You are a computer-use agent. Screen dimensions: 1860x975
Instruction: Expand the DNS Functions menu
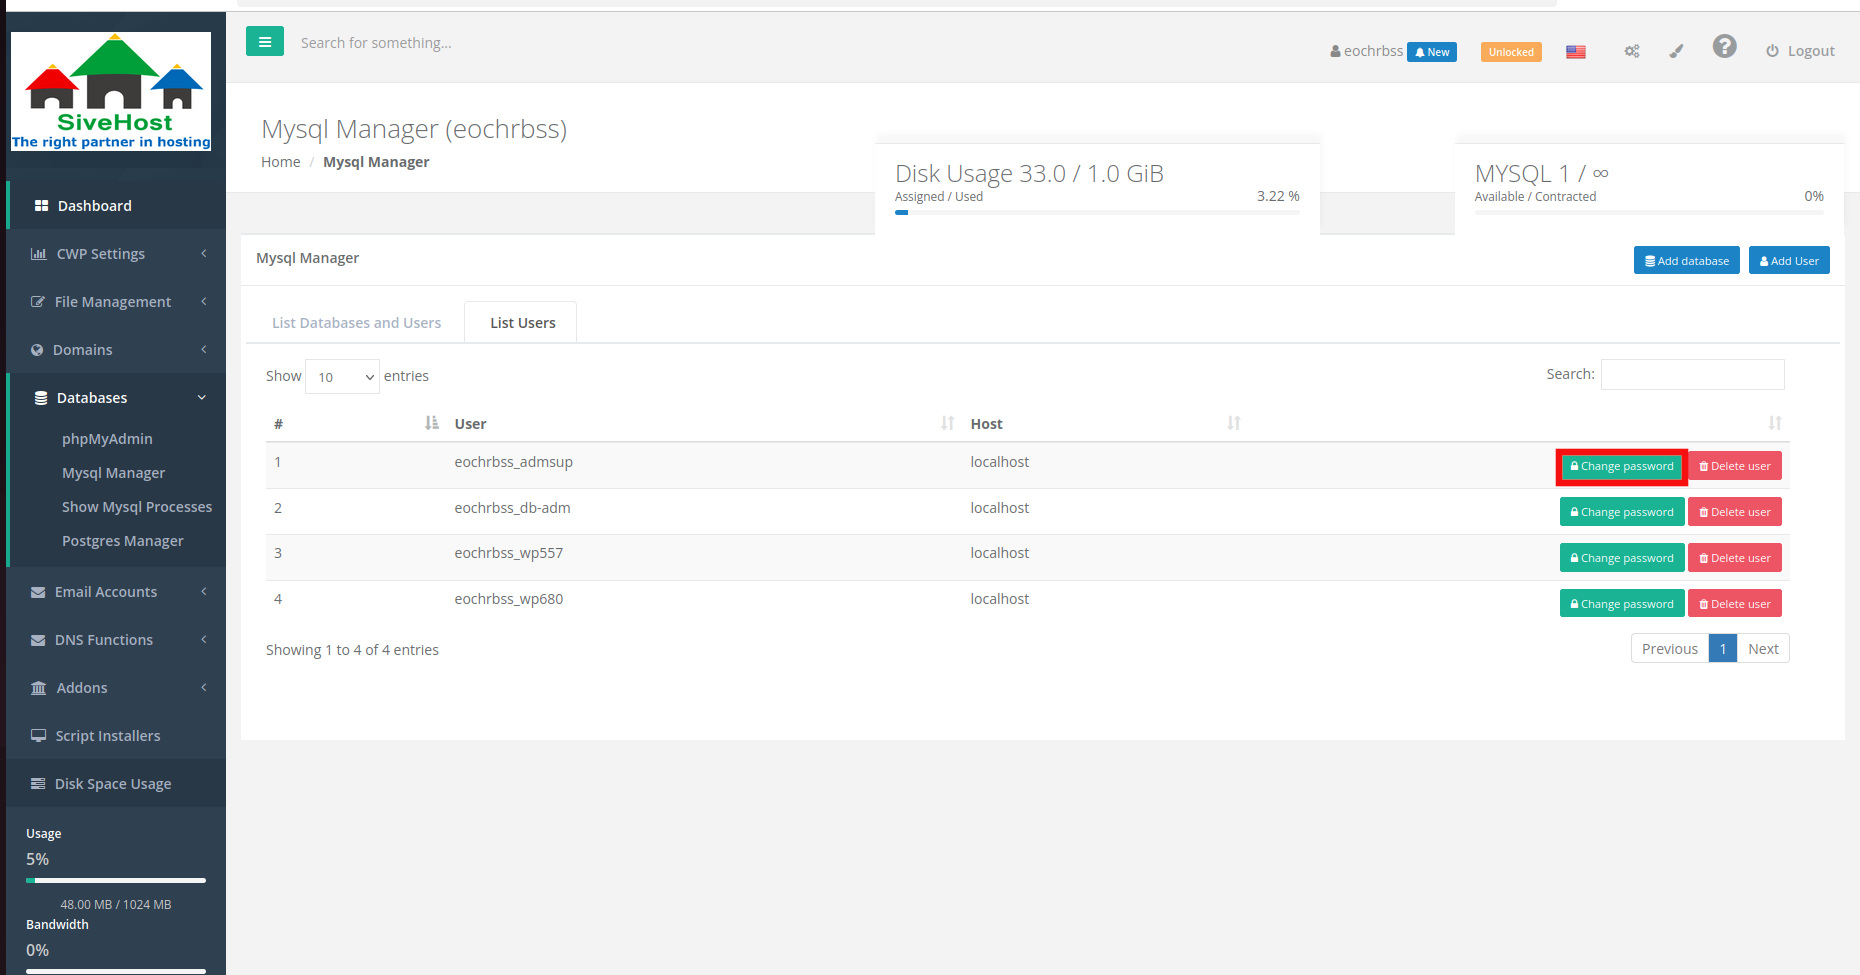tap(116, 639)
